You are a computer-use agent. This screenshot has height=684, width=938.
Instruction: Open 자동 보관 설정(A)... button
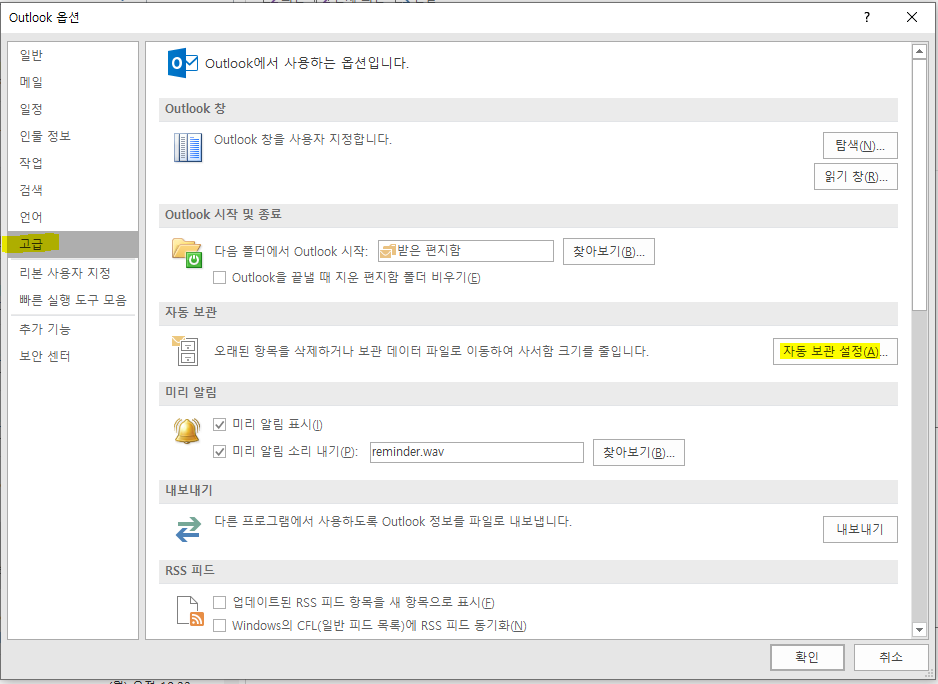point(835,351)
